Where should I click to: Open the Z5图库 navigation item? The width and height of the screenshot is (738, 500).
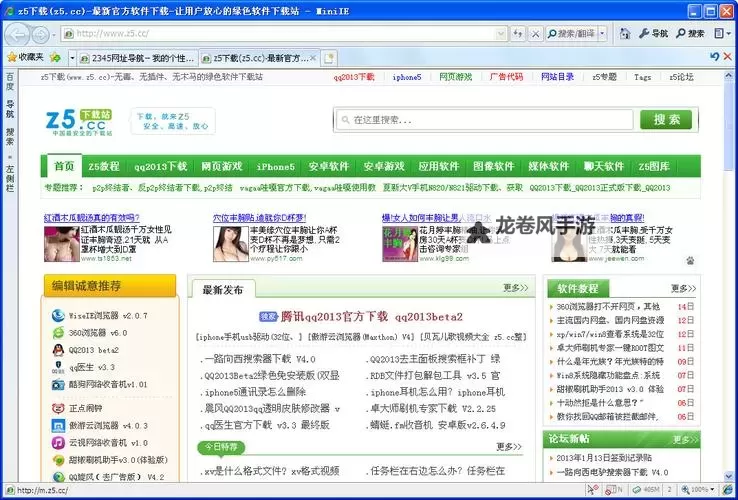654,167
